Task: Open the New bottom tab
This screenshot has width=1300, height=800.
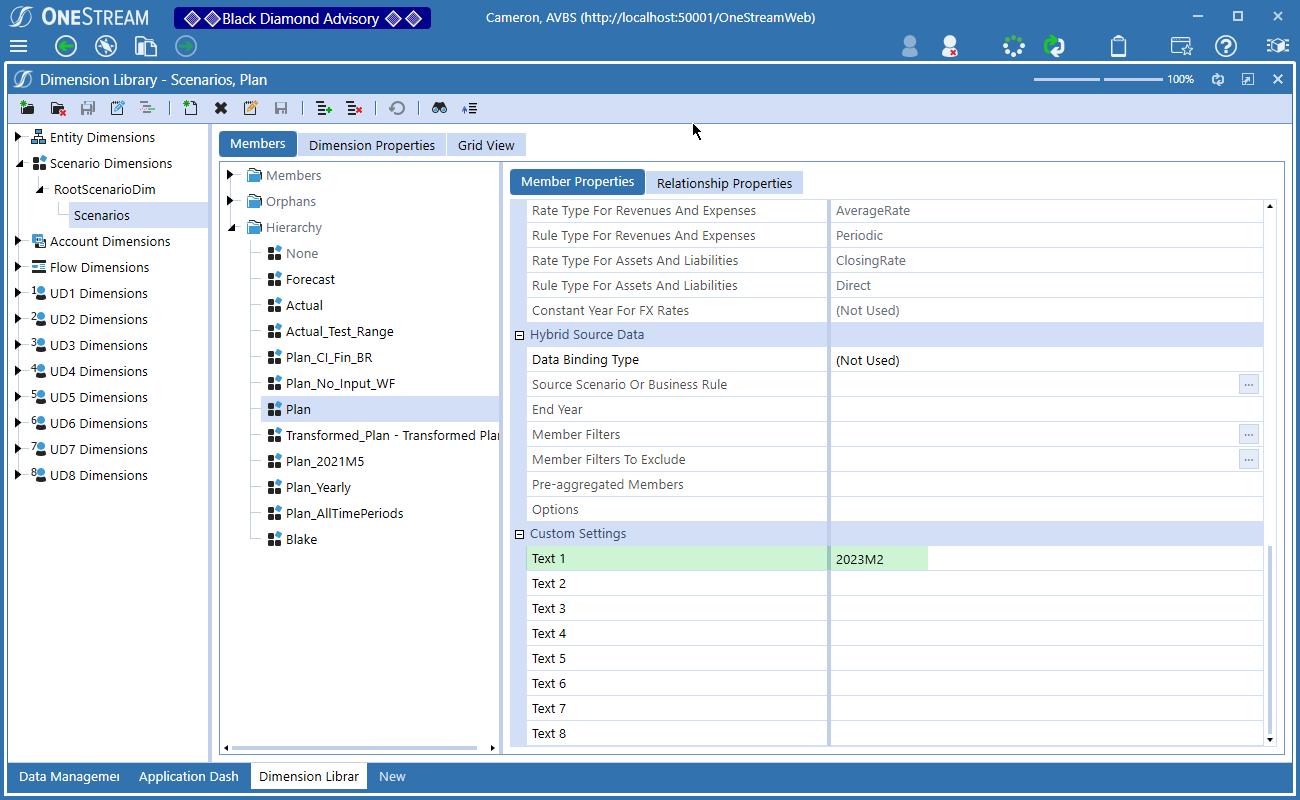Action: [392, 776]
